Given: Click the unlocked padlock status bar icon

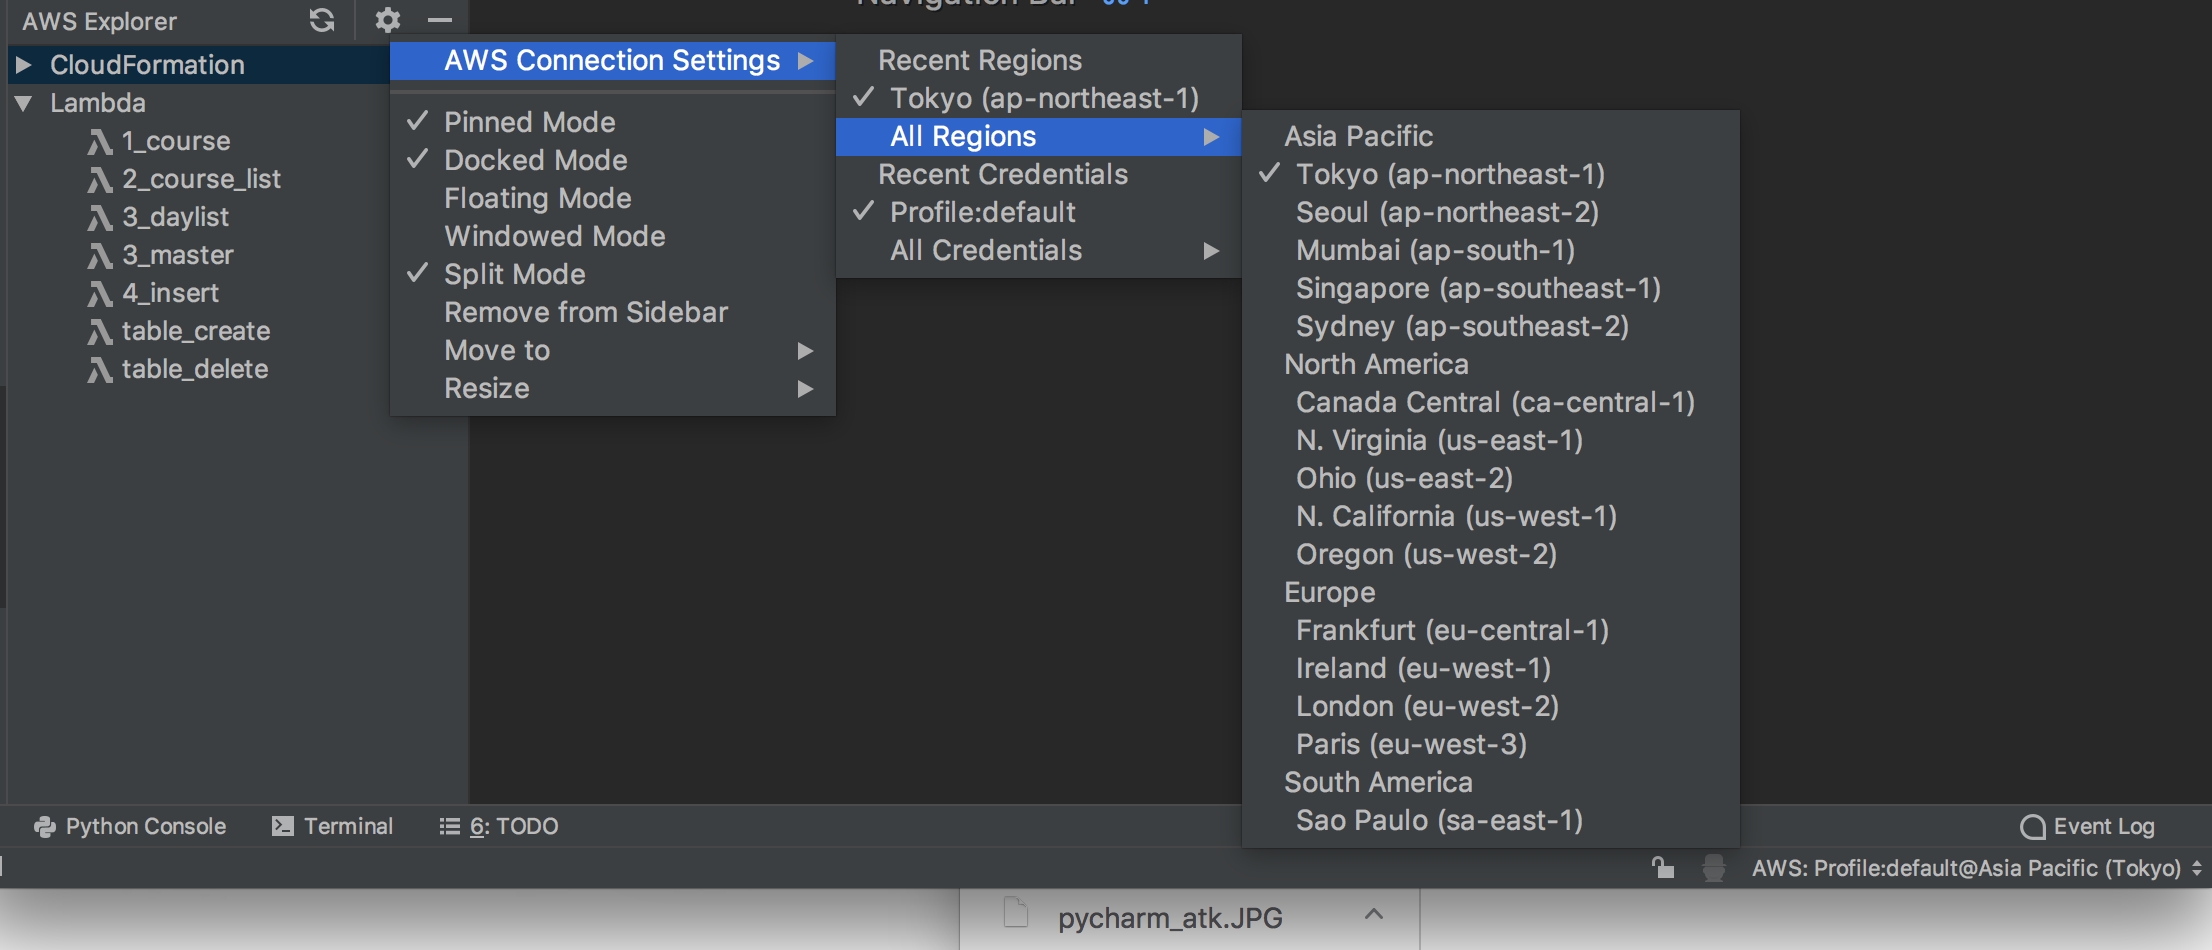Looking at the screenshot, I should [x=1662, y=867].
